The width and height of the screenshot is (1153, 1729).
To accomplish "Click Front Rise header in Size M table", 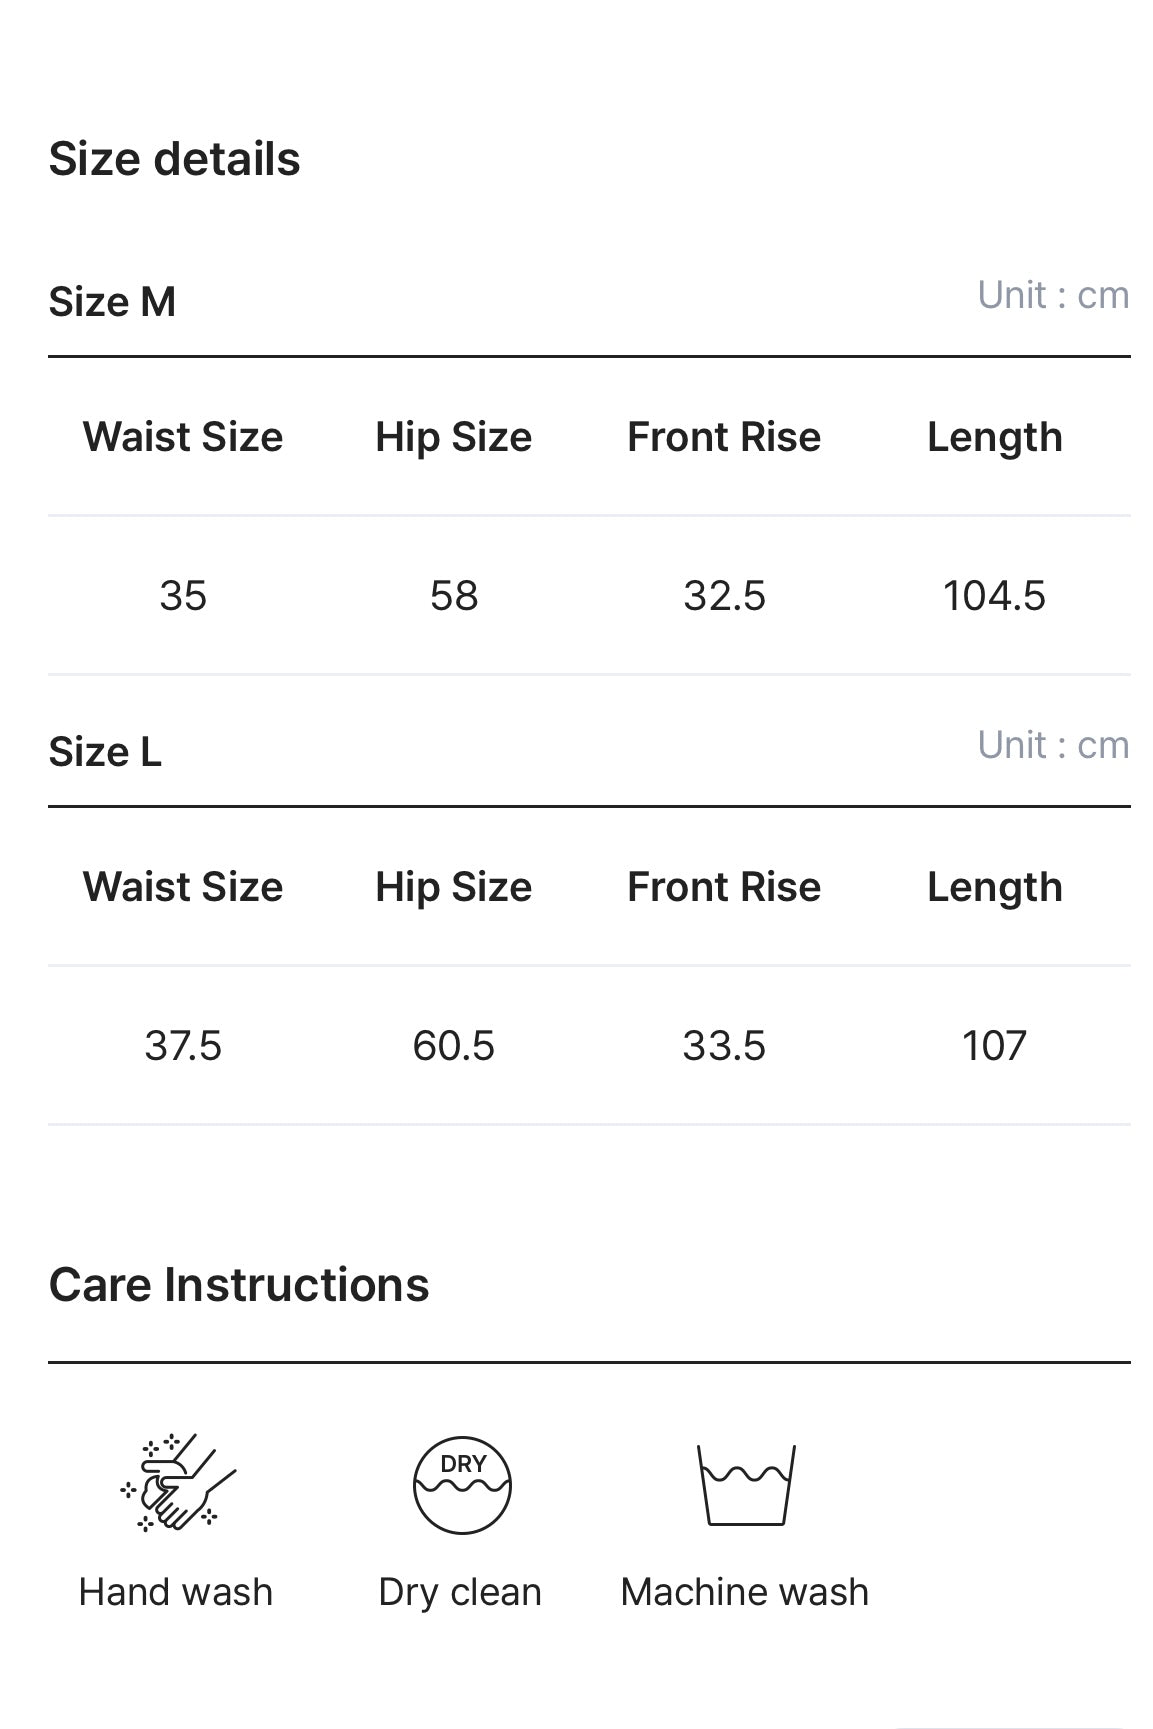I will pyautogui.click(x=724, y=437).
